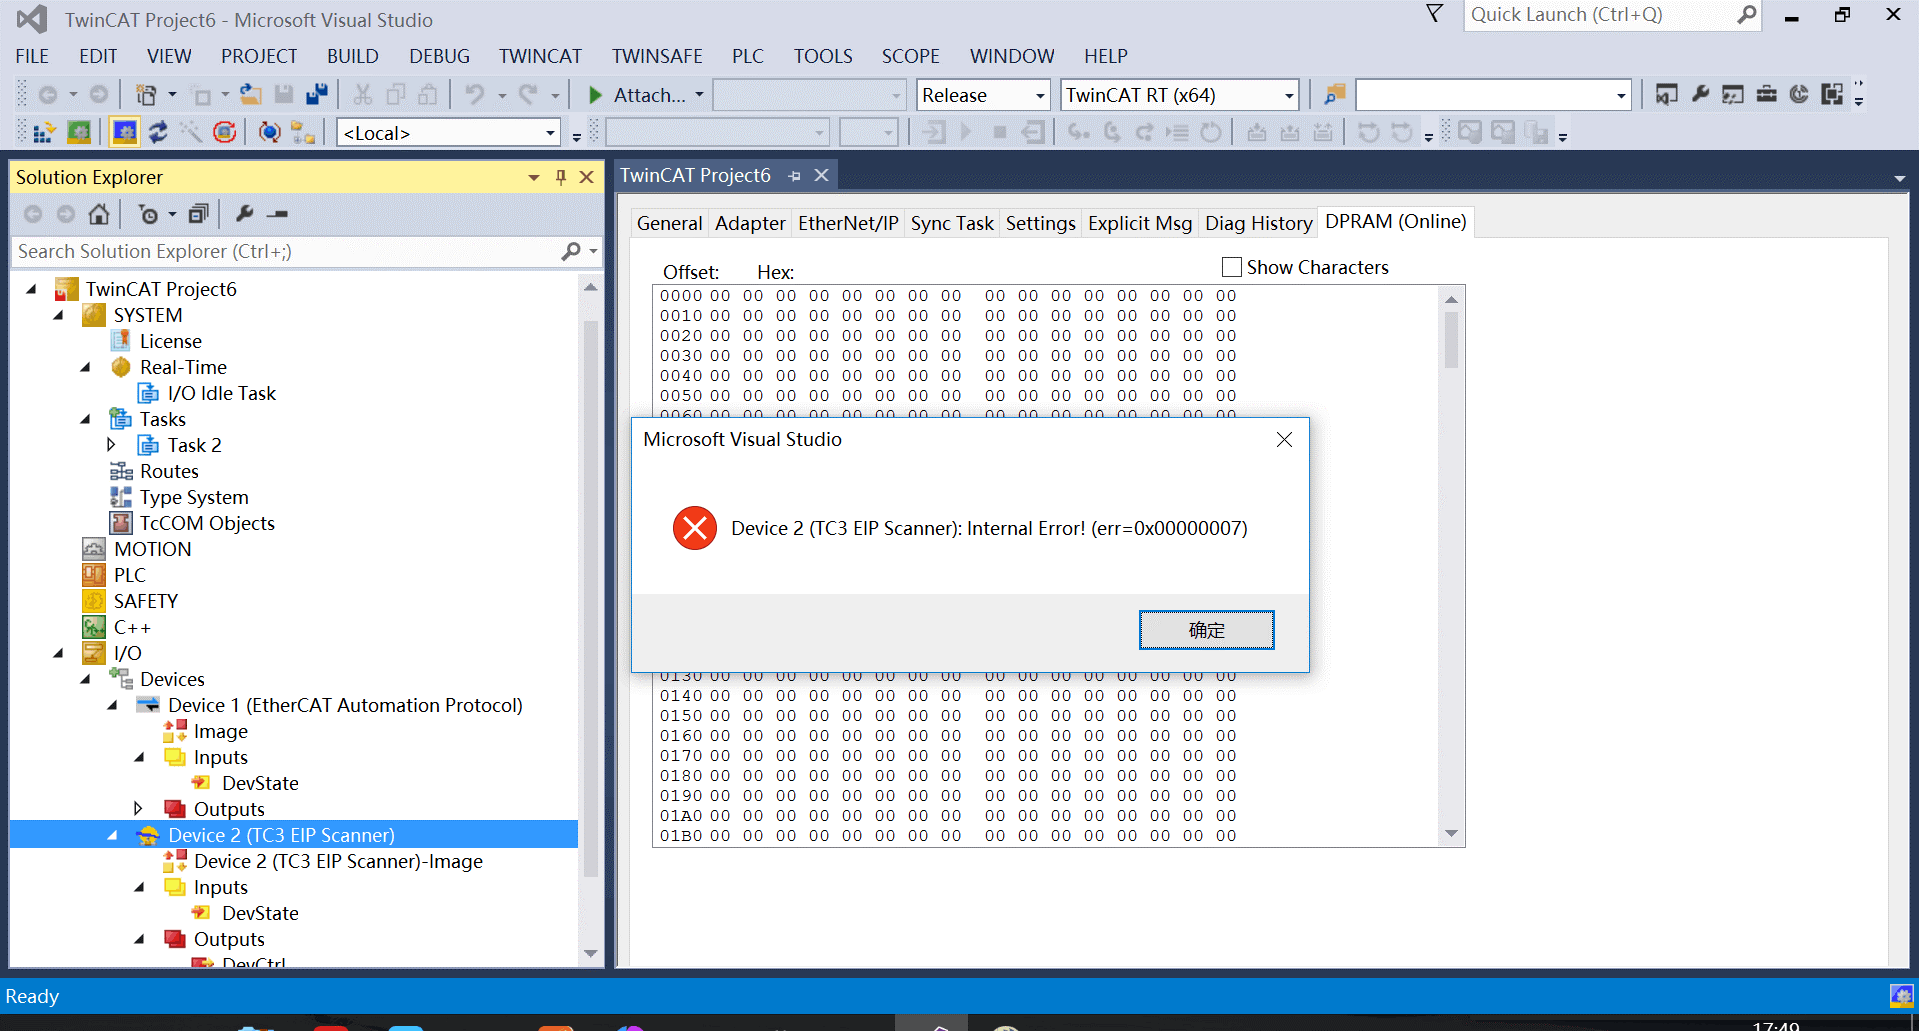Screen dimensions: 1919x1031
Task: Click the Quick Launch magnifier icon
Action: click(1747, 15)
